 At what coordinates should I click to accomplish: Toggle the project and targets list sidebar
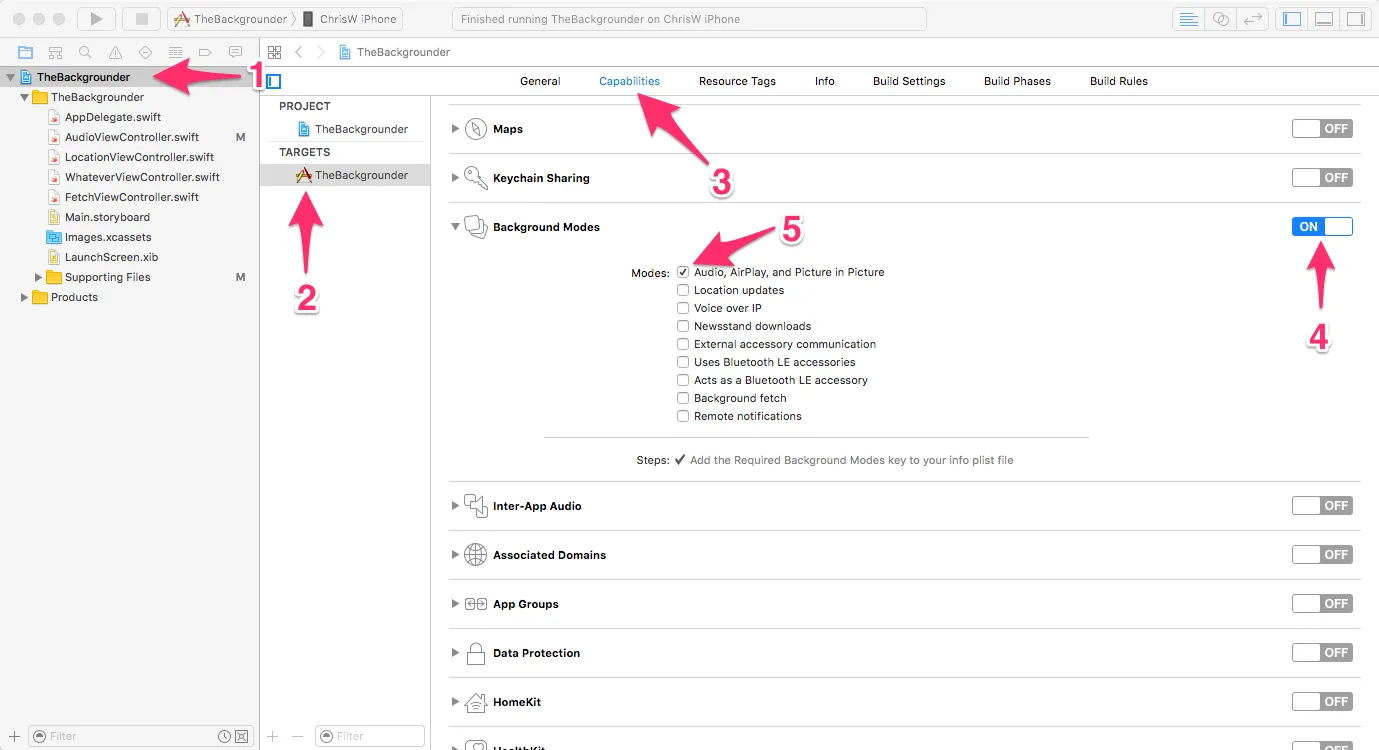pos(274,81)
